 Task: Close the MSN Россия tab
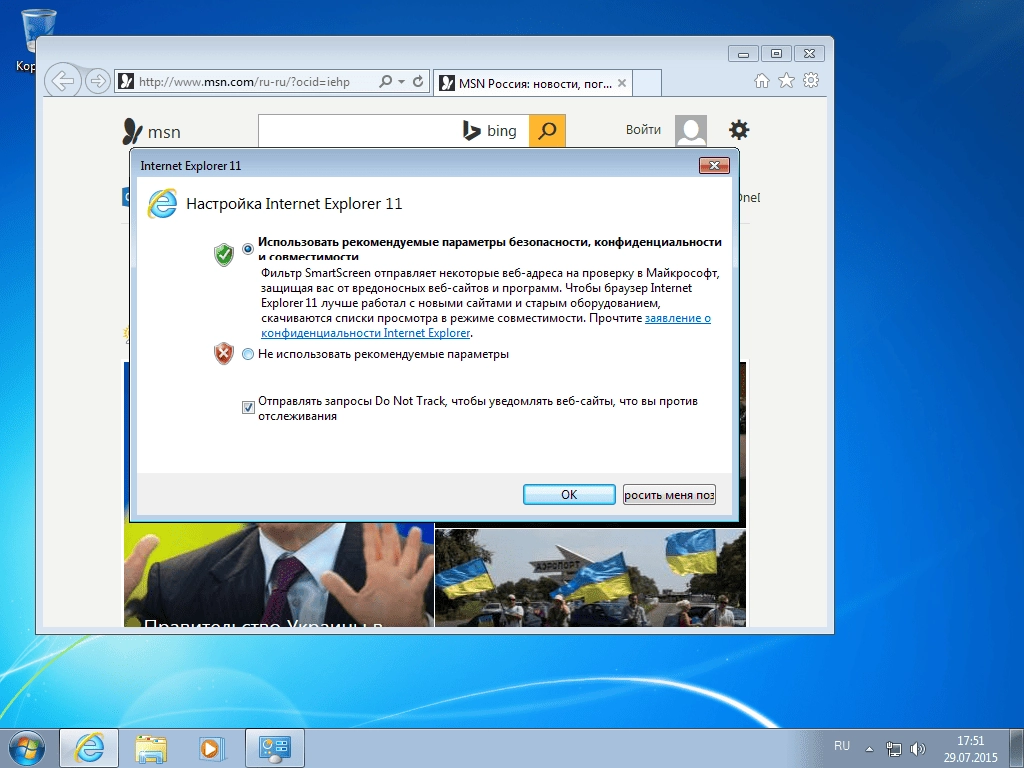(622, 83)
